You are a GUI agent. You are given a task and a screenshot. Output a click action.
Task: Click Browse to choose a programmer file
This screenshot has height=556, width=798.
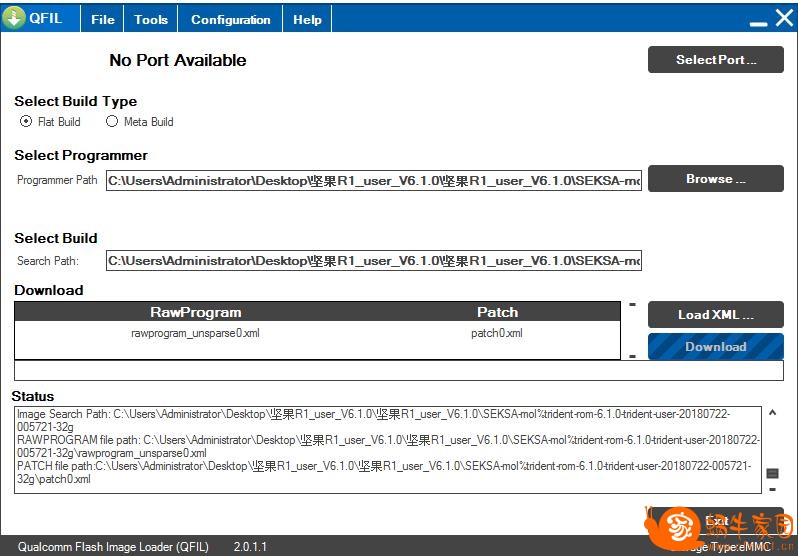tap(716, 179)
